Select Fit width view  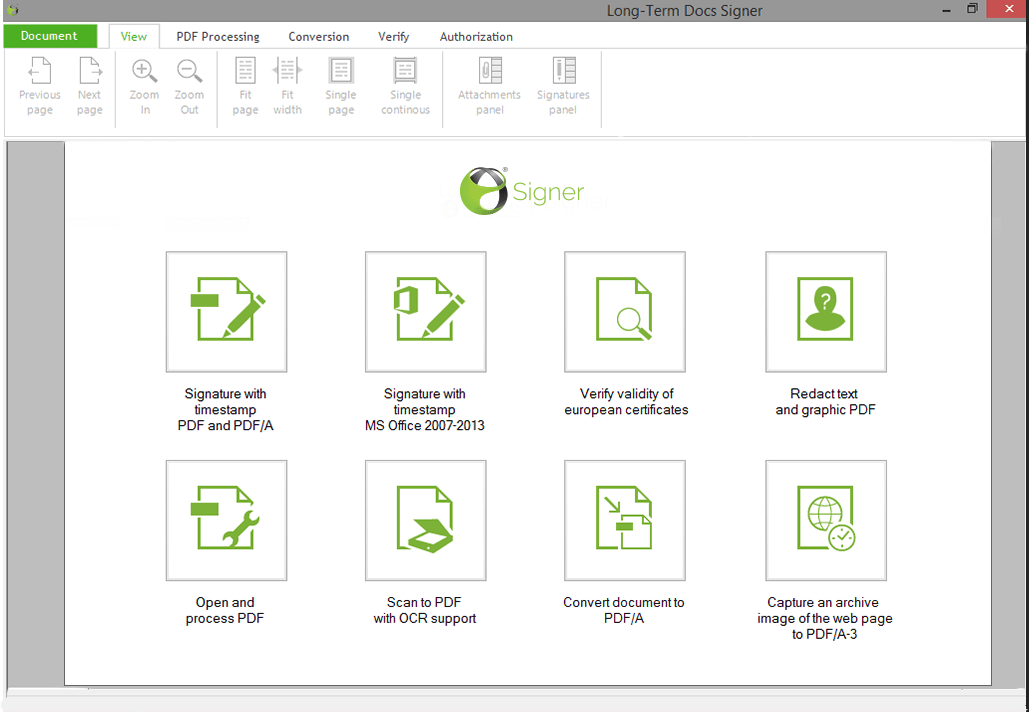point(288,87)
